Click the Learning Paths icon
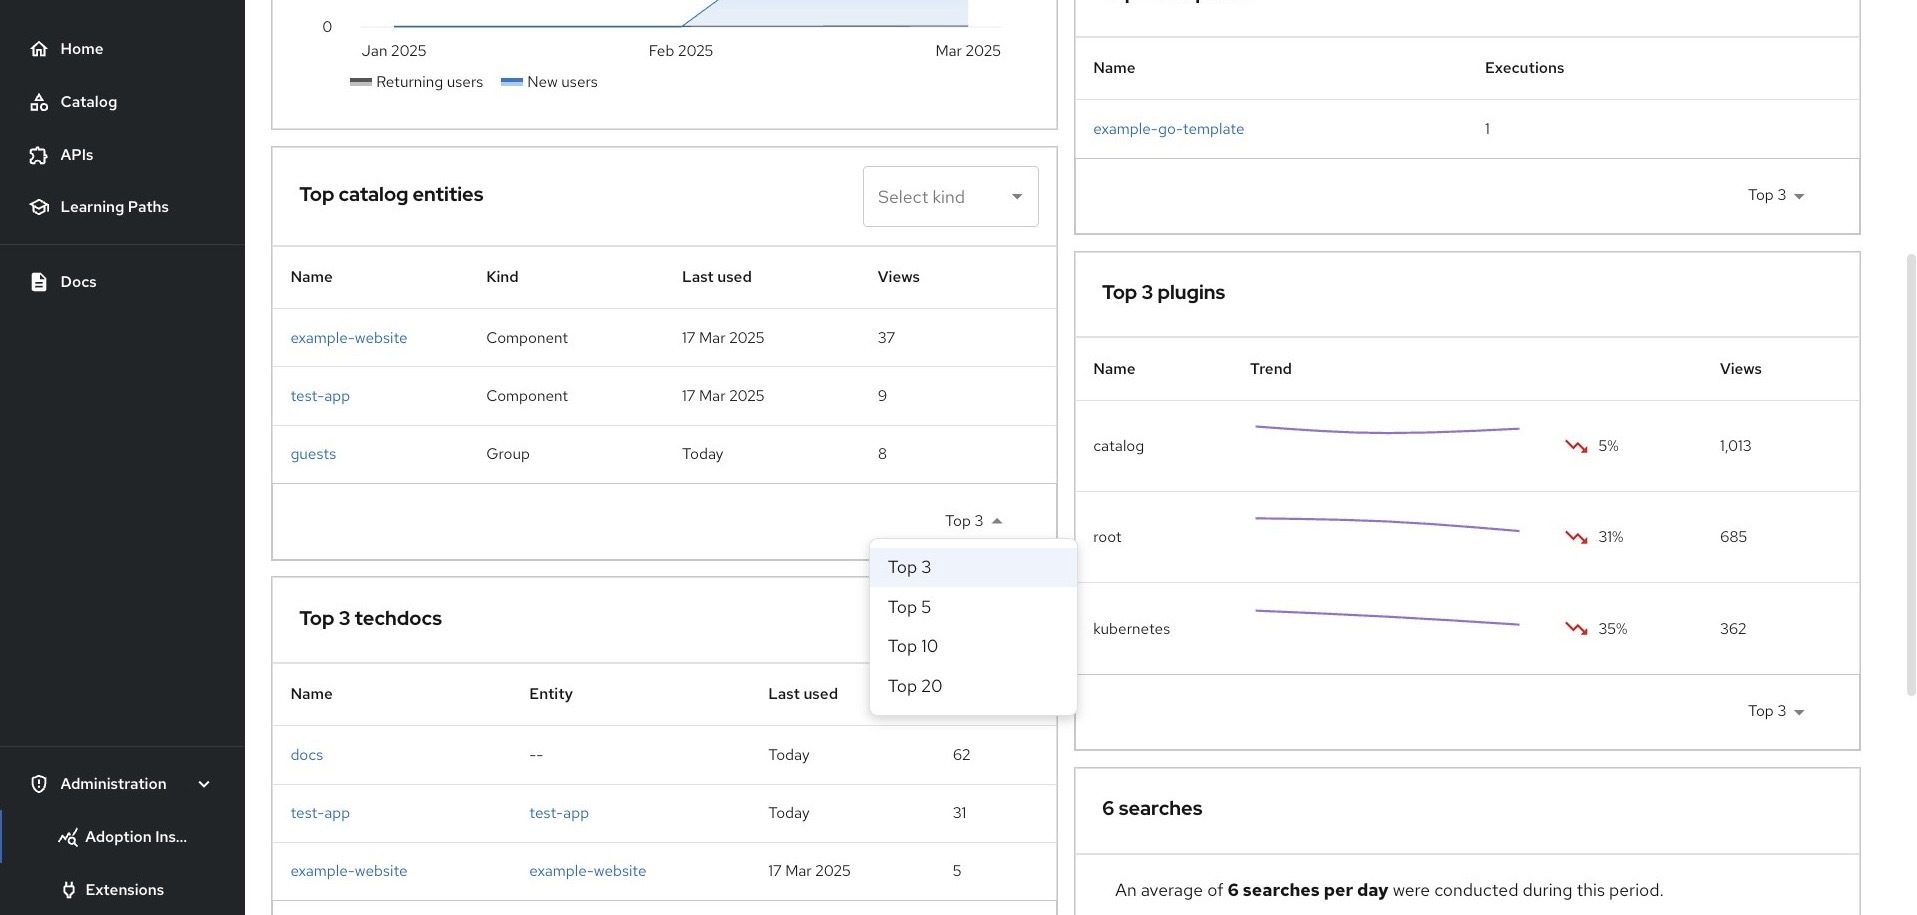The width and height of the screenshot is (1917, 915). [39, 207]
